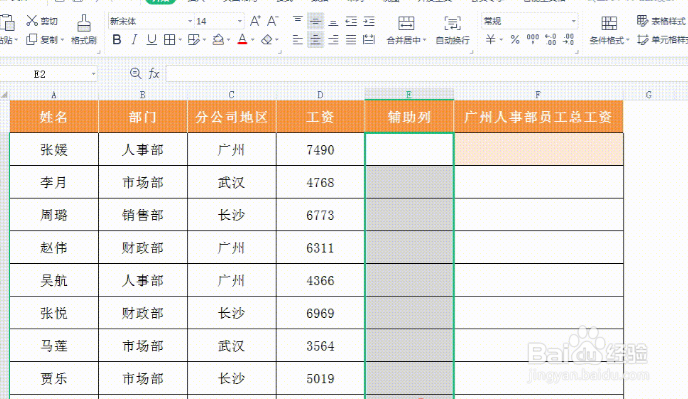Select column A header
This screenshot has width=688, height=399.
pyautogui.click(x=54, y=94)
